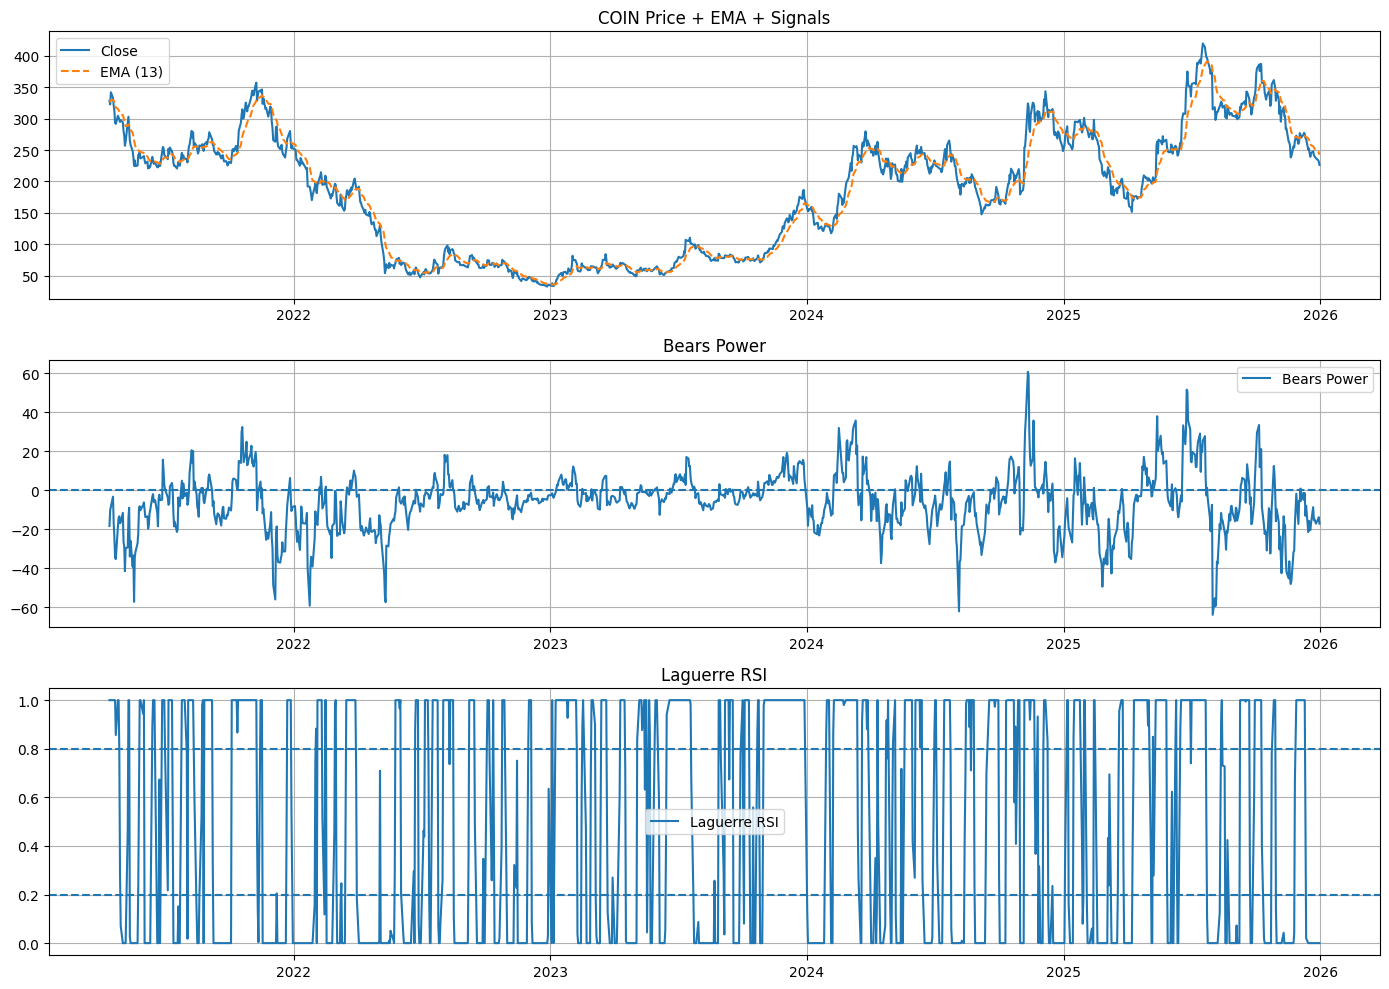Select the 'Close' label in the price legend

(x=119, y=51)
